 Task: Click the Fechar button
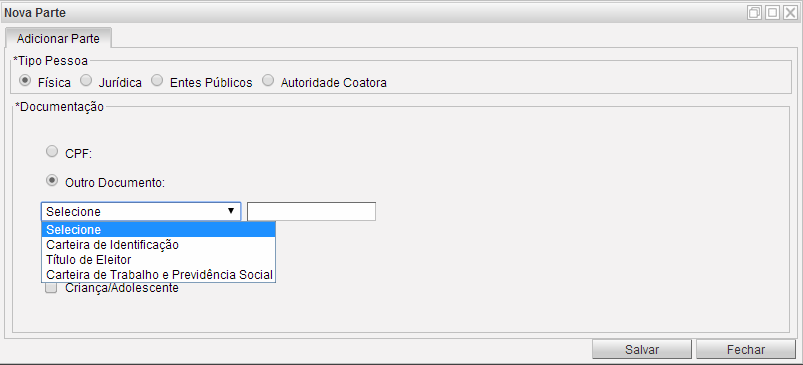(x=746, y=350)
